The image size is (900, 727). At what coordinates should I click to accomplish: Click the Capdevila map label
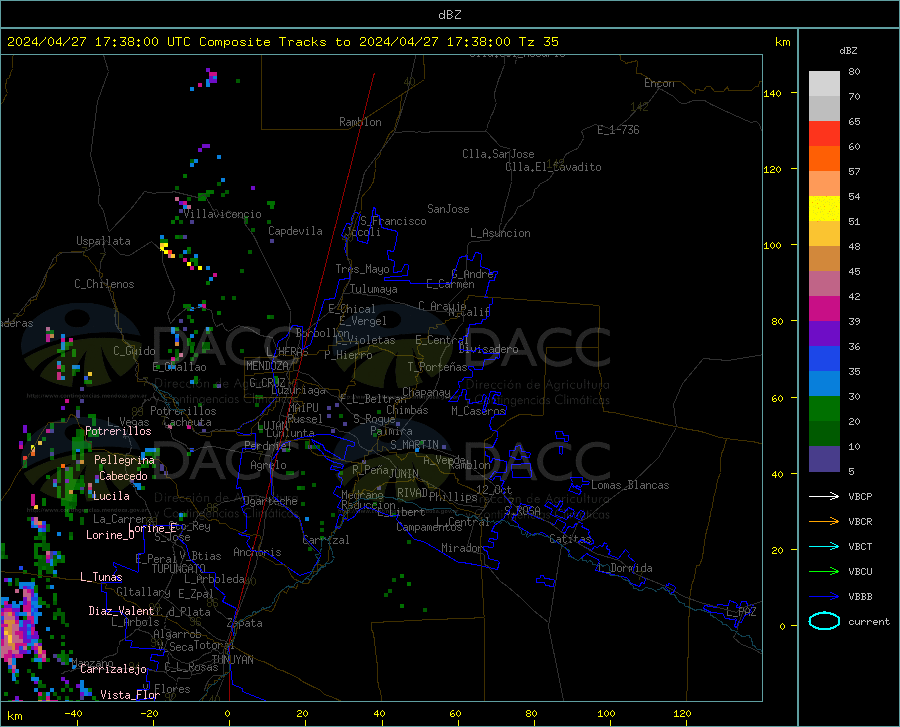295,231
